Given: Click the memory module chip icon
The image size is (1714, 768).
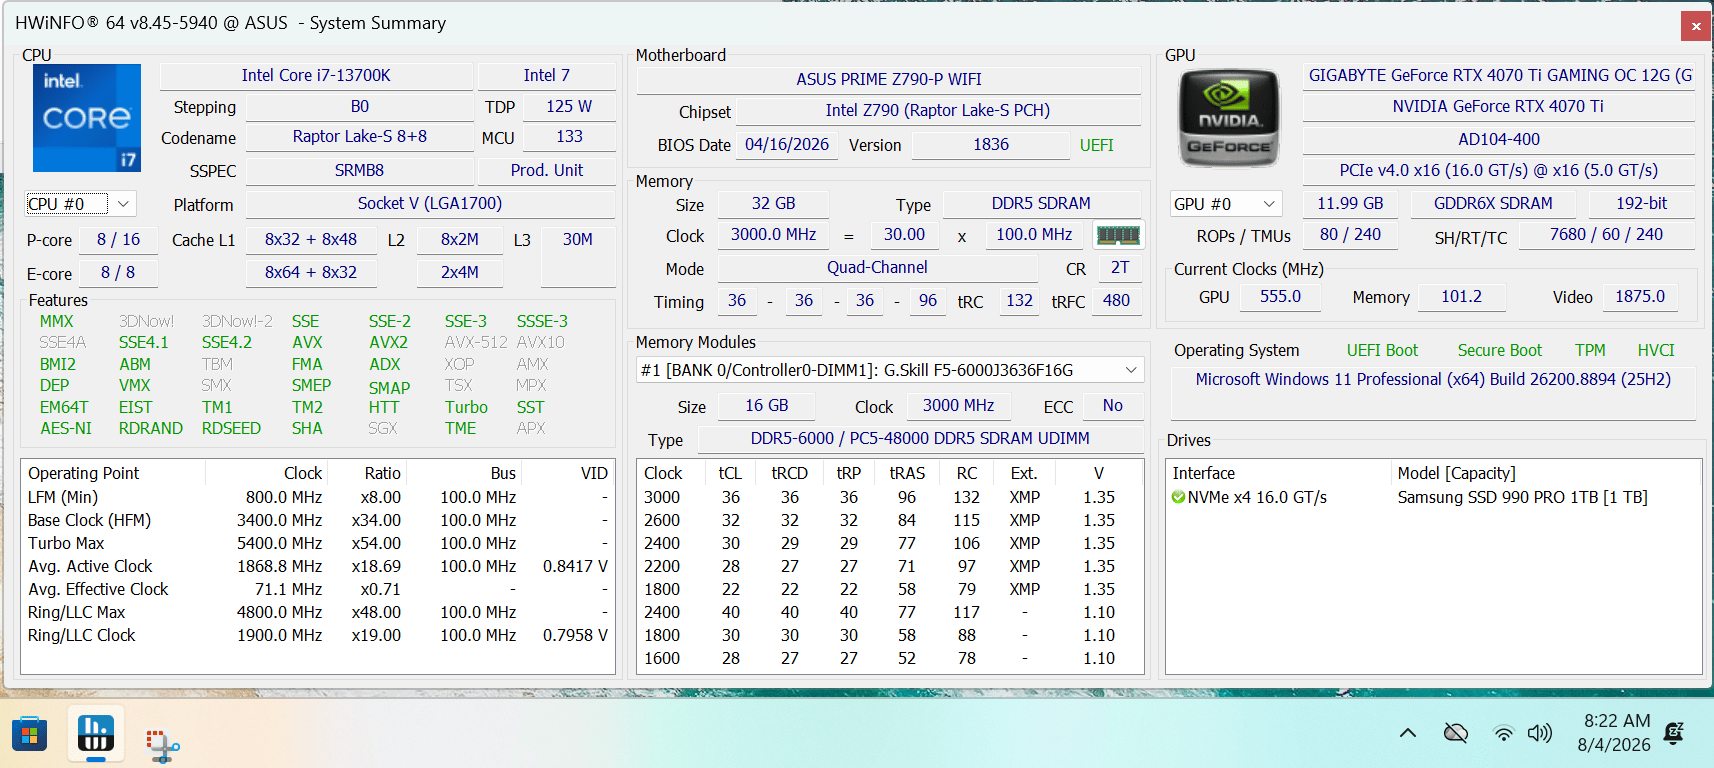Looking at the screenshot, I should 1118,235.
